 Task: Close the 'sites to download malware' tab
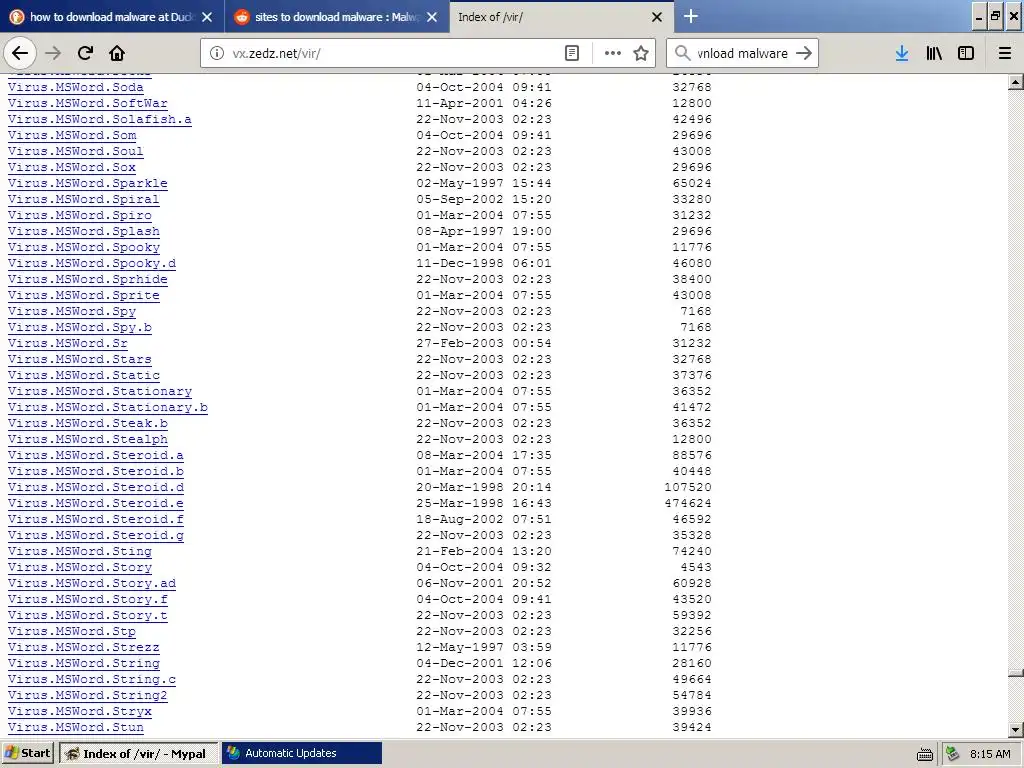[432, 17]
